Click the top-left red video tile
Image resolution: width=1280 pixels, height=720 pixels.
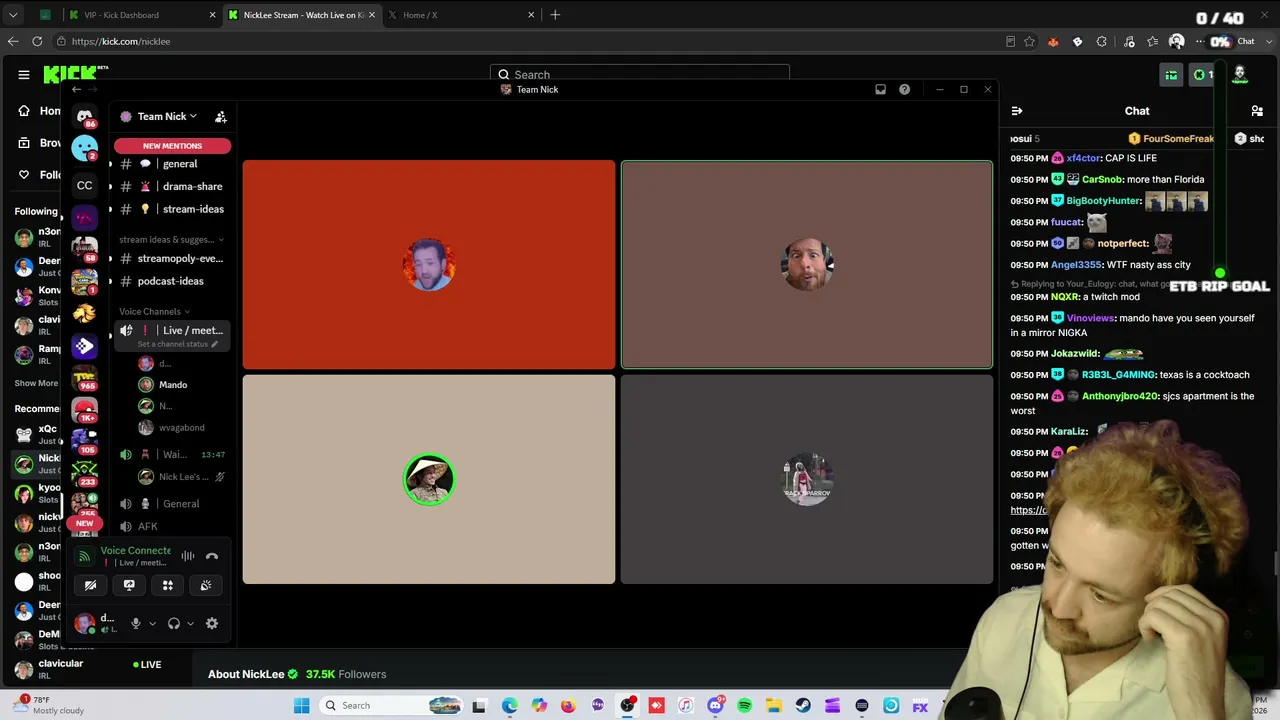[429, 265]
